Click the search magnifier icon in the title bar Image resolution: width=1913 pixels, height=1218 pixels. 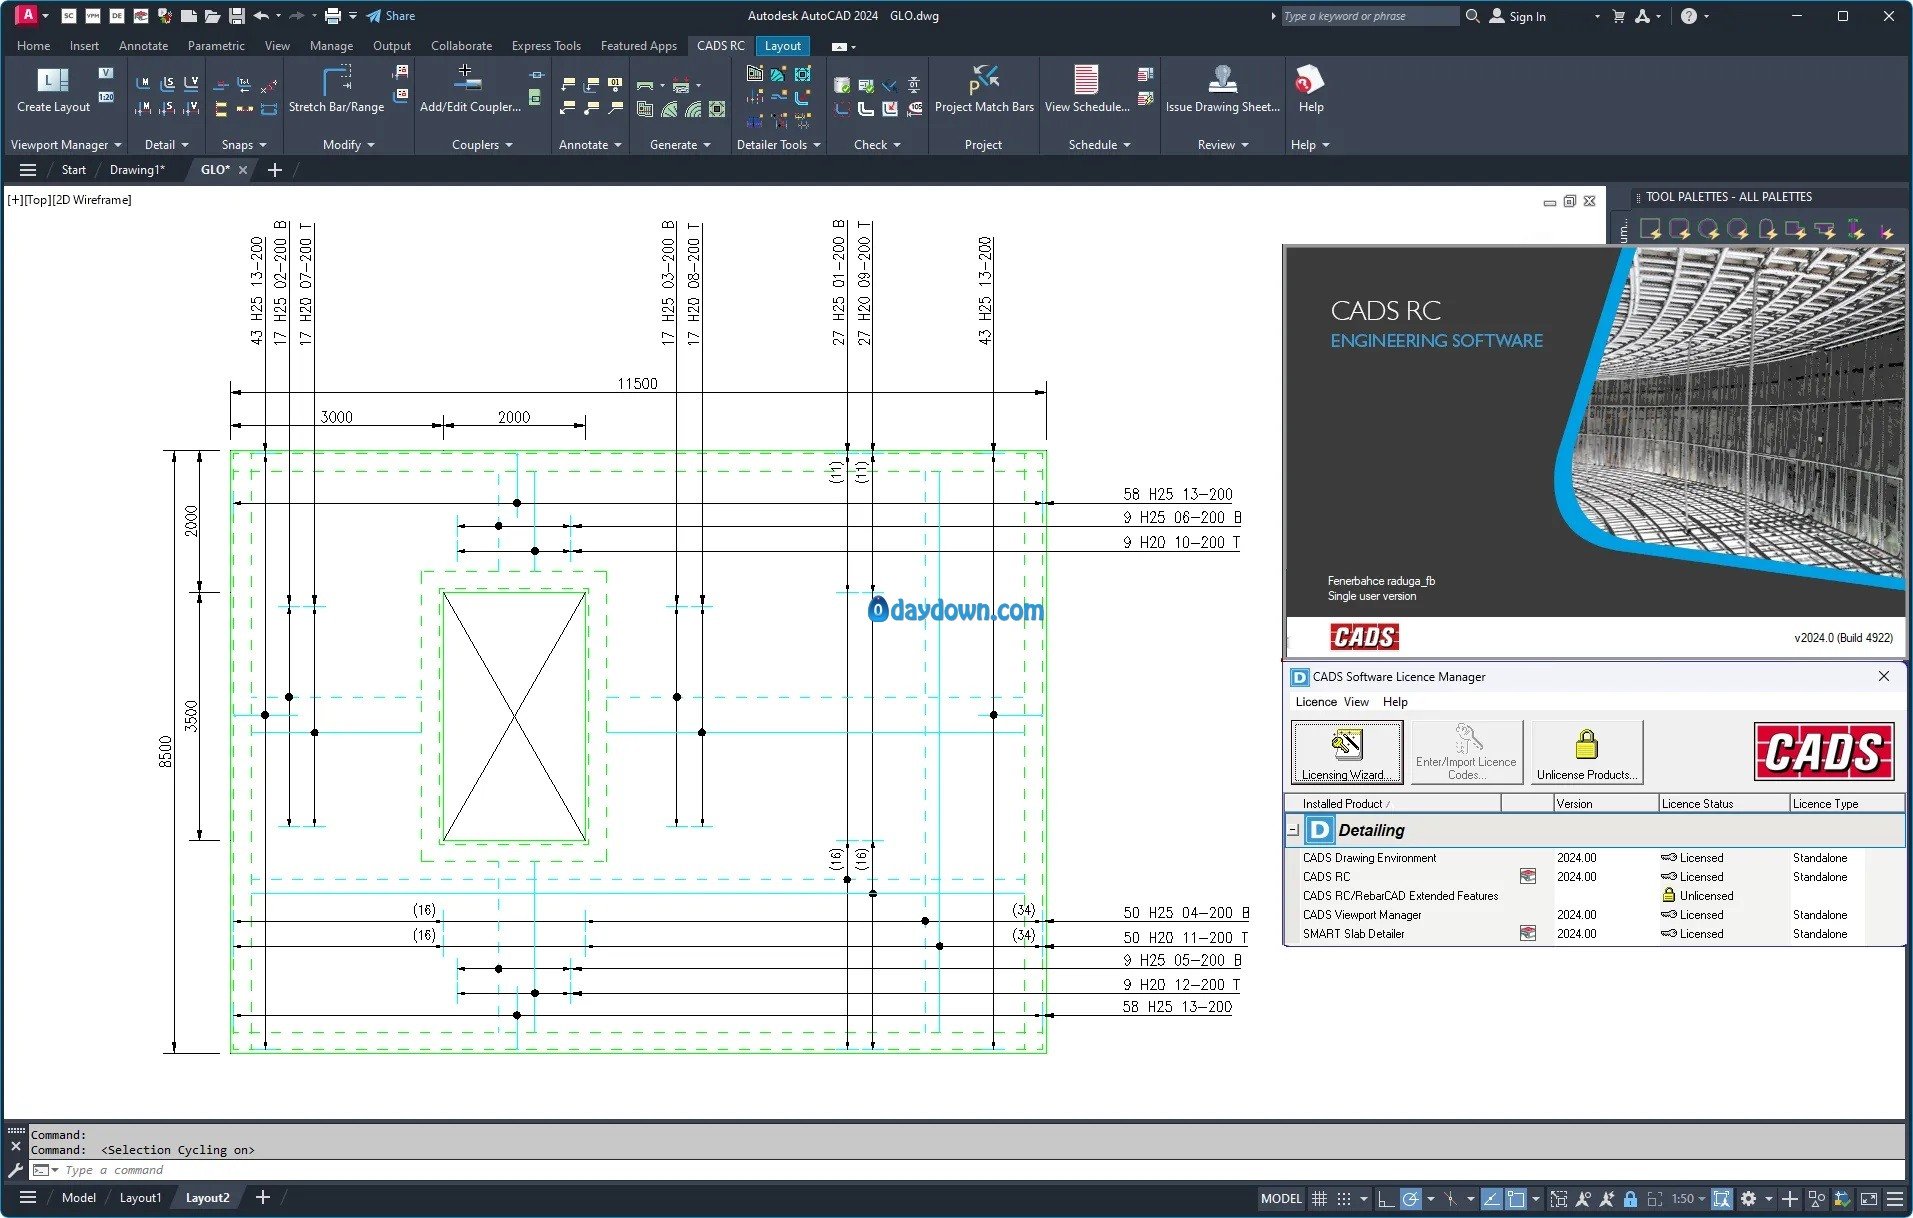tap(1472, 16)
